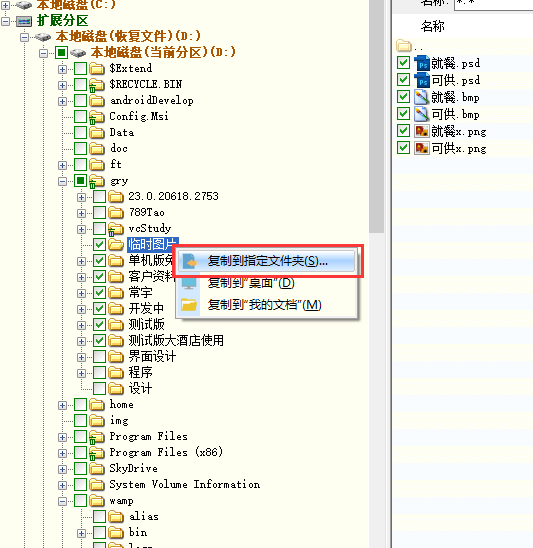
Task: Collapse the gry folder node
Action: click(x=63, y=181)
